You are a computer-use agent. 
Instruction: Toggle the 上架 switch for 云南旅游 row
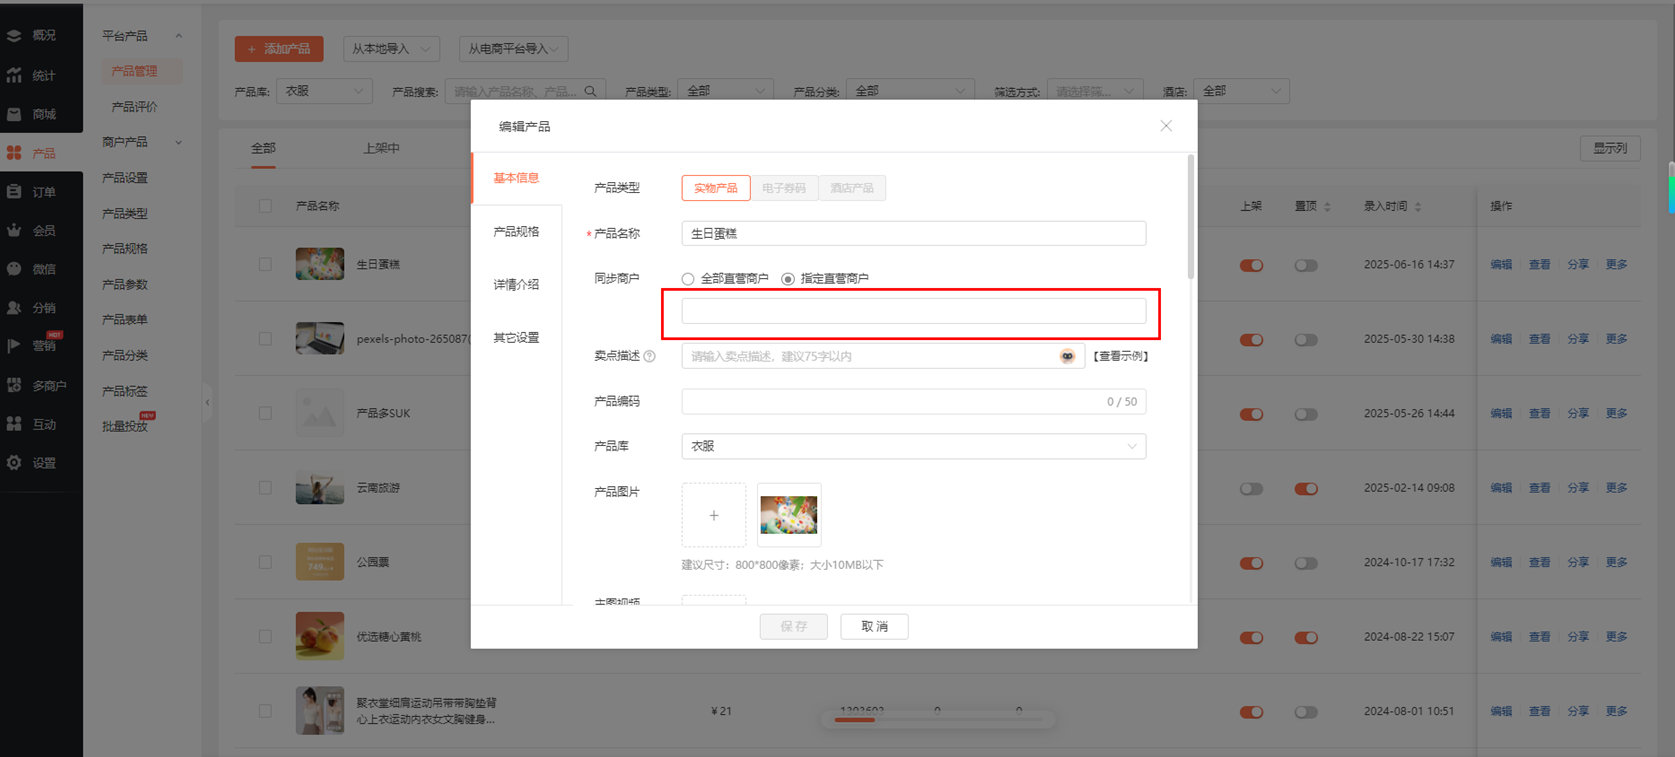tap(1251, 489)
